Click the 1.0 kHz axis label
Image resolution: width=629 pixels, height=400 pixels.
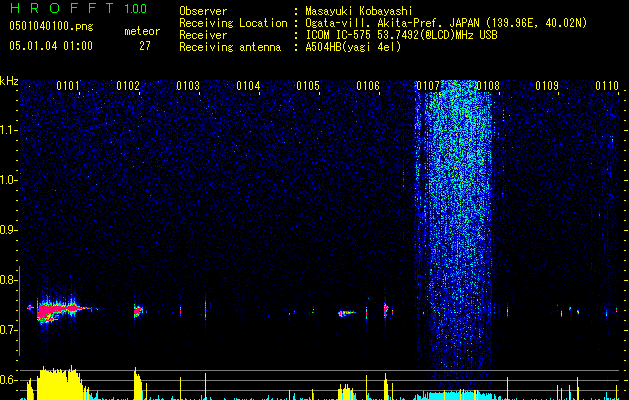tap(9, 180)
